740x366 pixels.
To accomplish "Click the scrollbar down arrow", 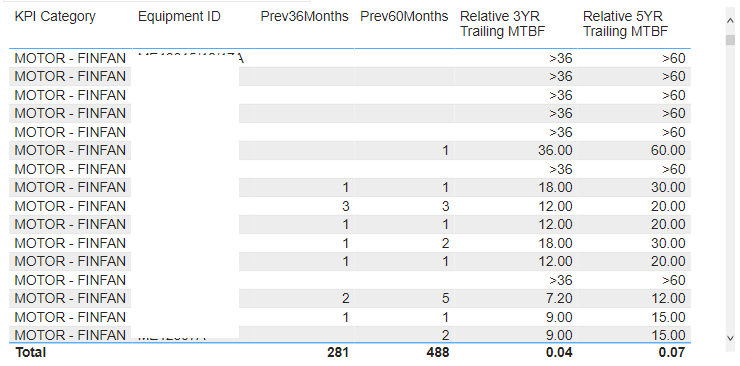I will point(730,338).
